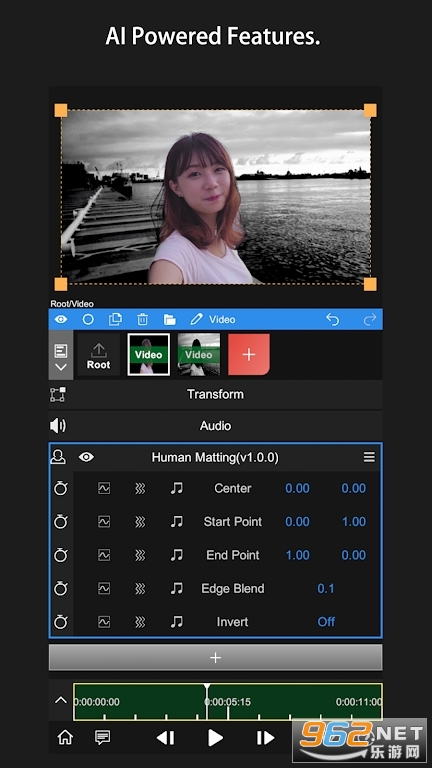Select the Human Matting(v1.0.0) header
Image resolution: width=432 pixels, height=768 pixels.
tap(215, 457)
